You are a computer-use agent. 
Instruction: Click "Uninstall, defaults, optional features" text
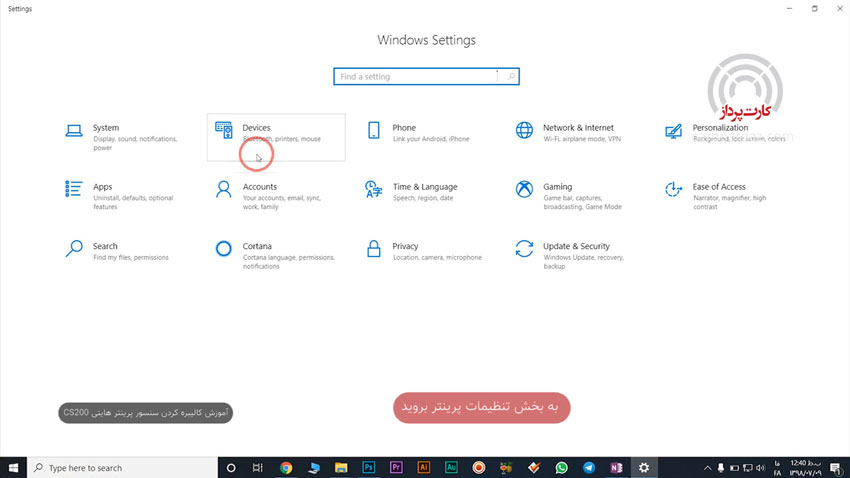(133, 202)
